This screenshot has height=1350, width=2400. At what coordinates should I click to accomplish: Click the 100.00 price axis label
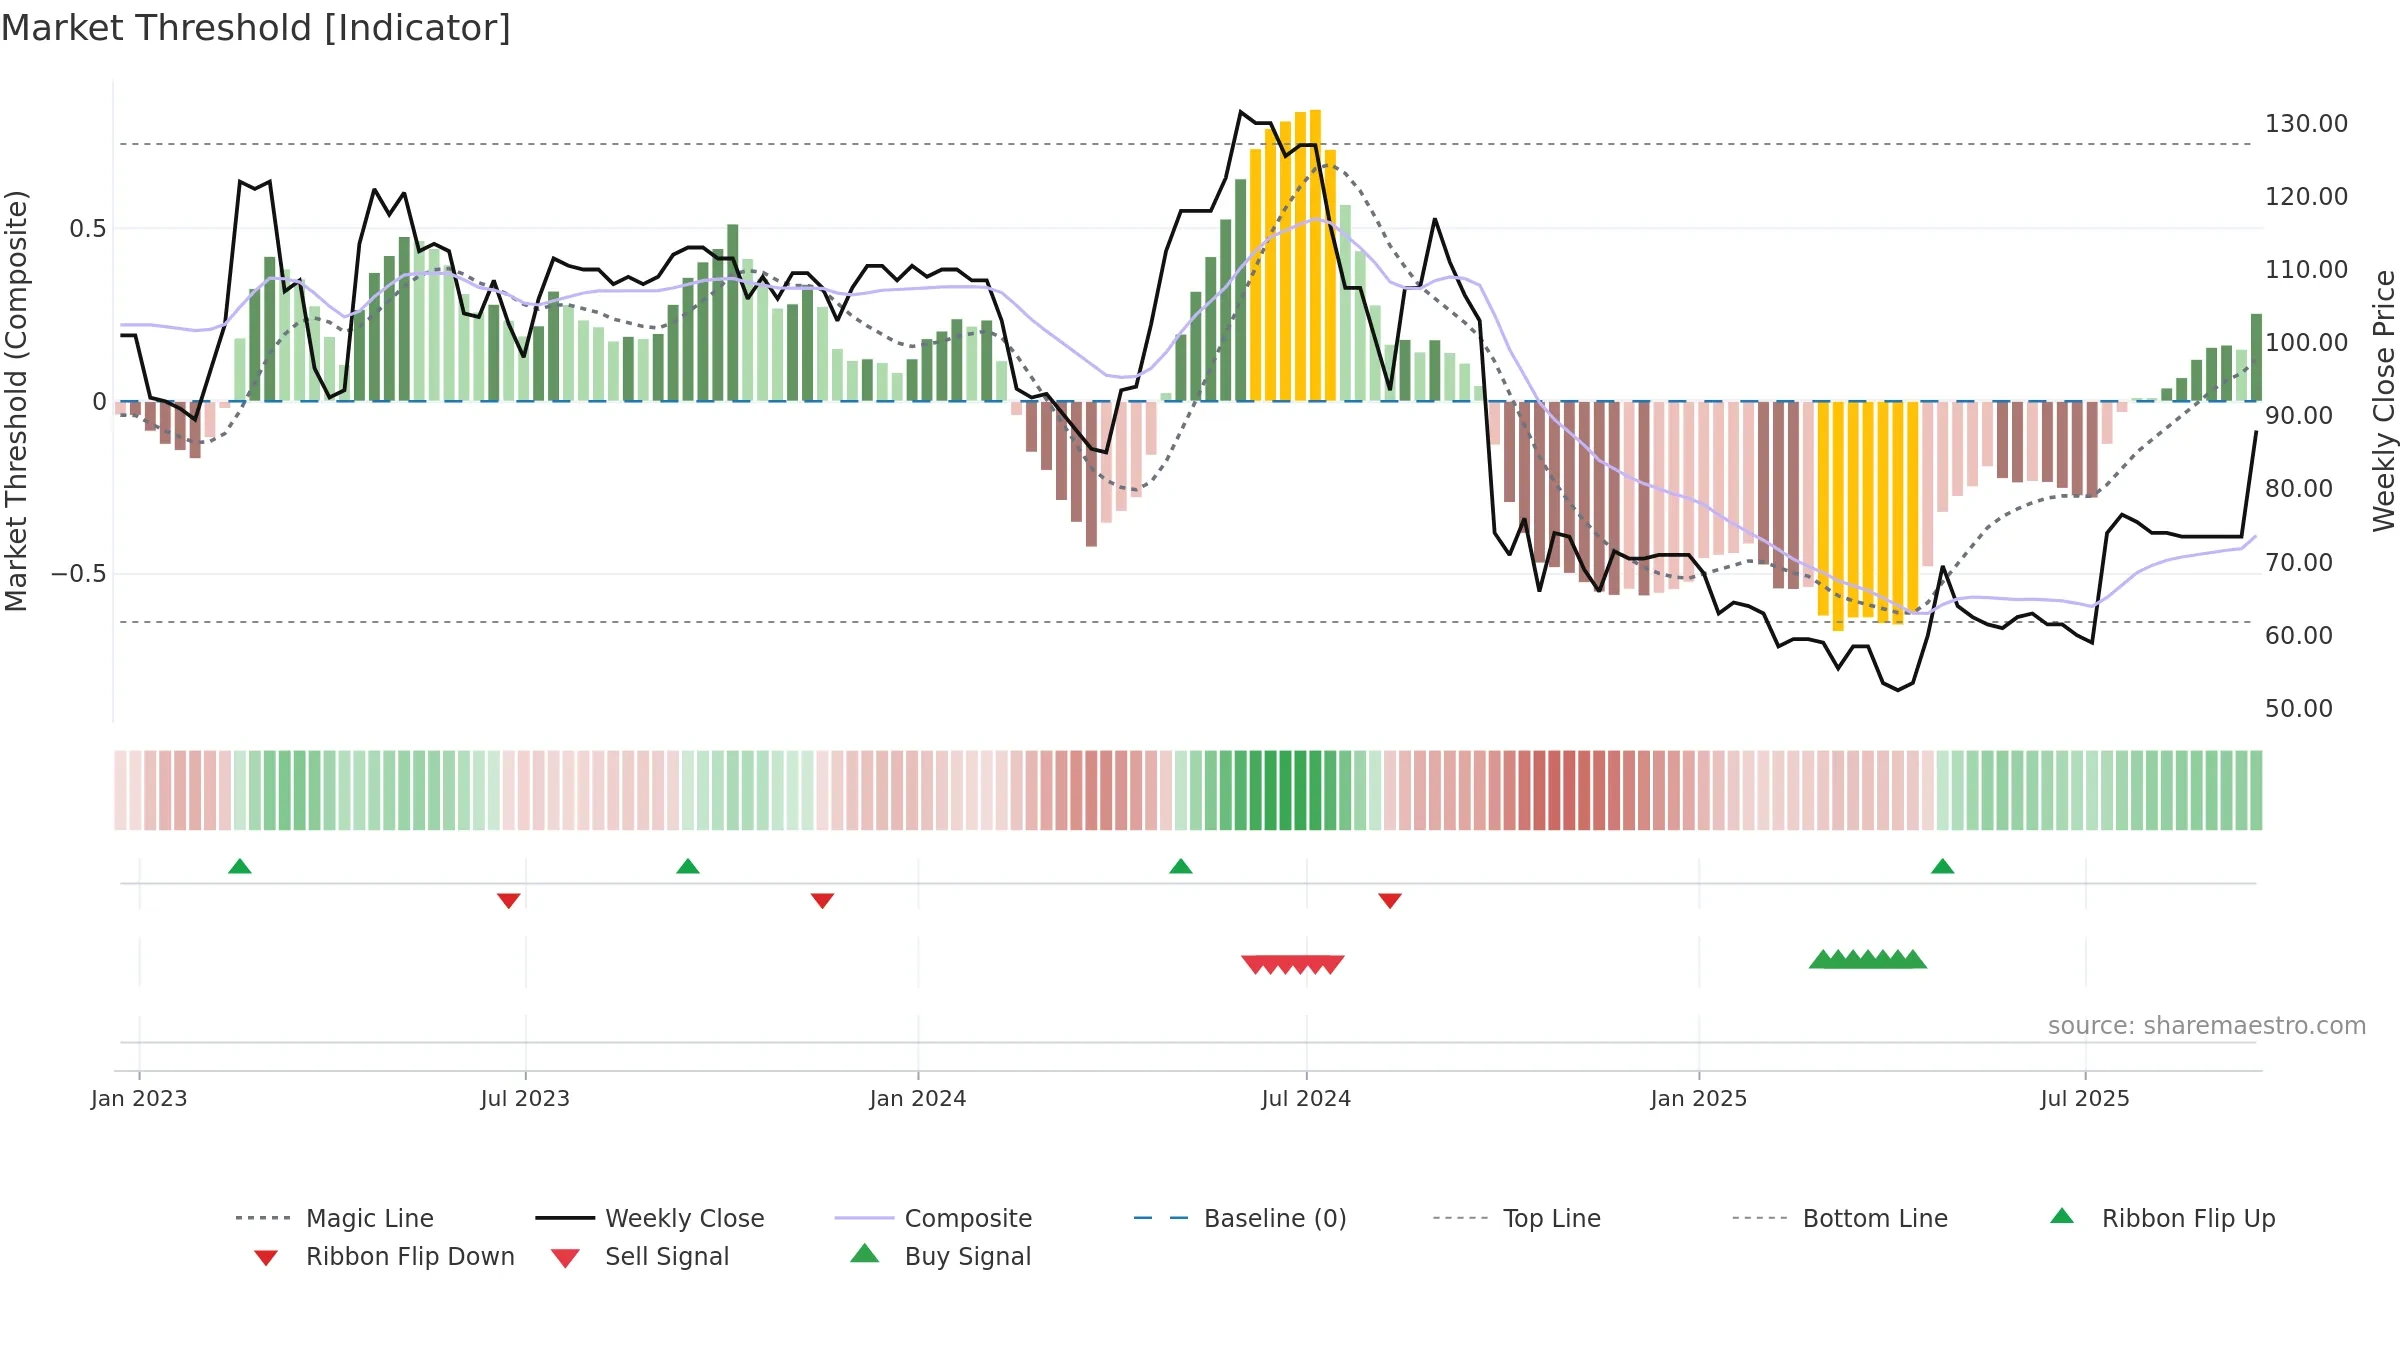[x=2306, y=343]
